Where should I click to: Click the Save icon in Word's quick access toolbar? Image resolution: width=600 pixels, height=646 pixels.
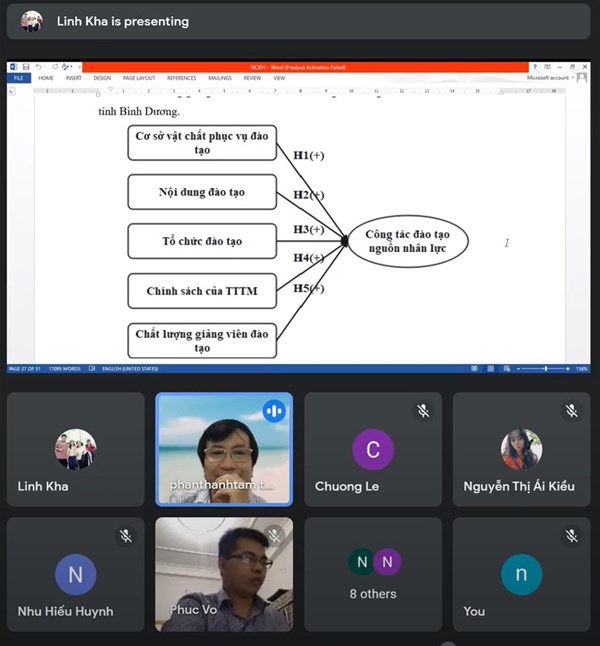click(x=26, y=67)
